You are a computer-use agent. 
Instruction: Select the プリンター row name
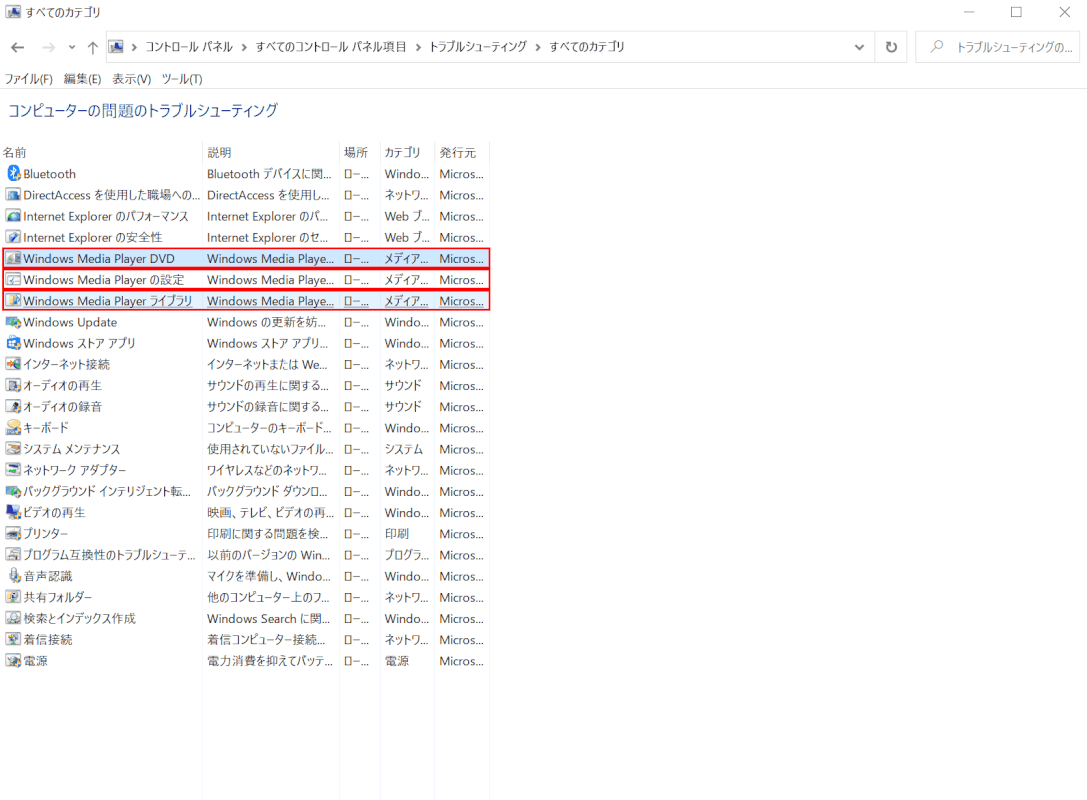(x=46, y=534)
